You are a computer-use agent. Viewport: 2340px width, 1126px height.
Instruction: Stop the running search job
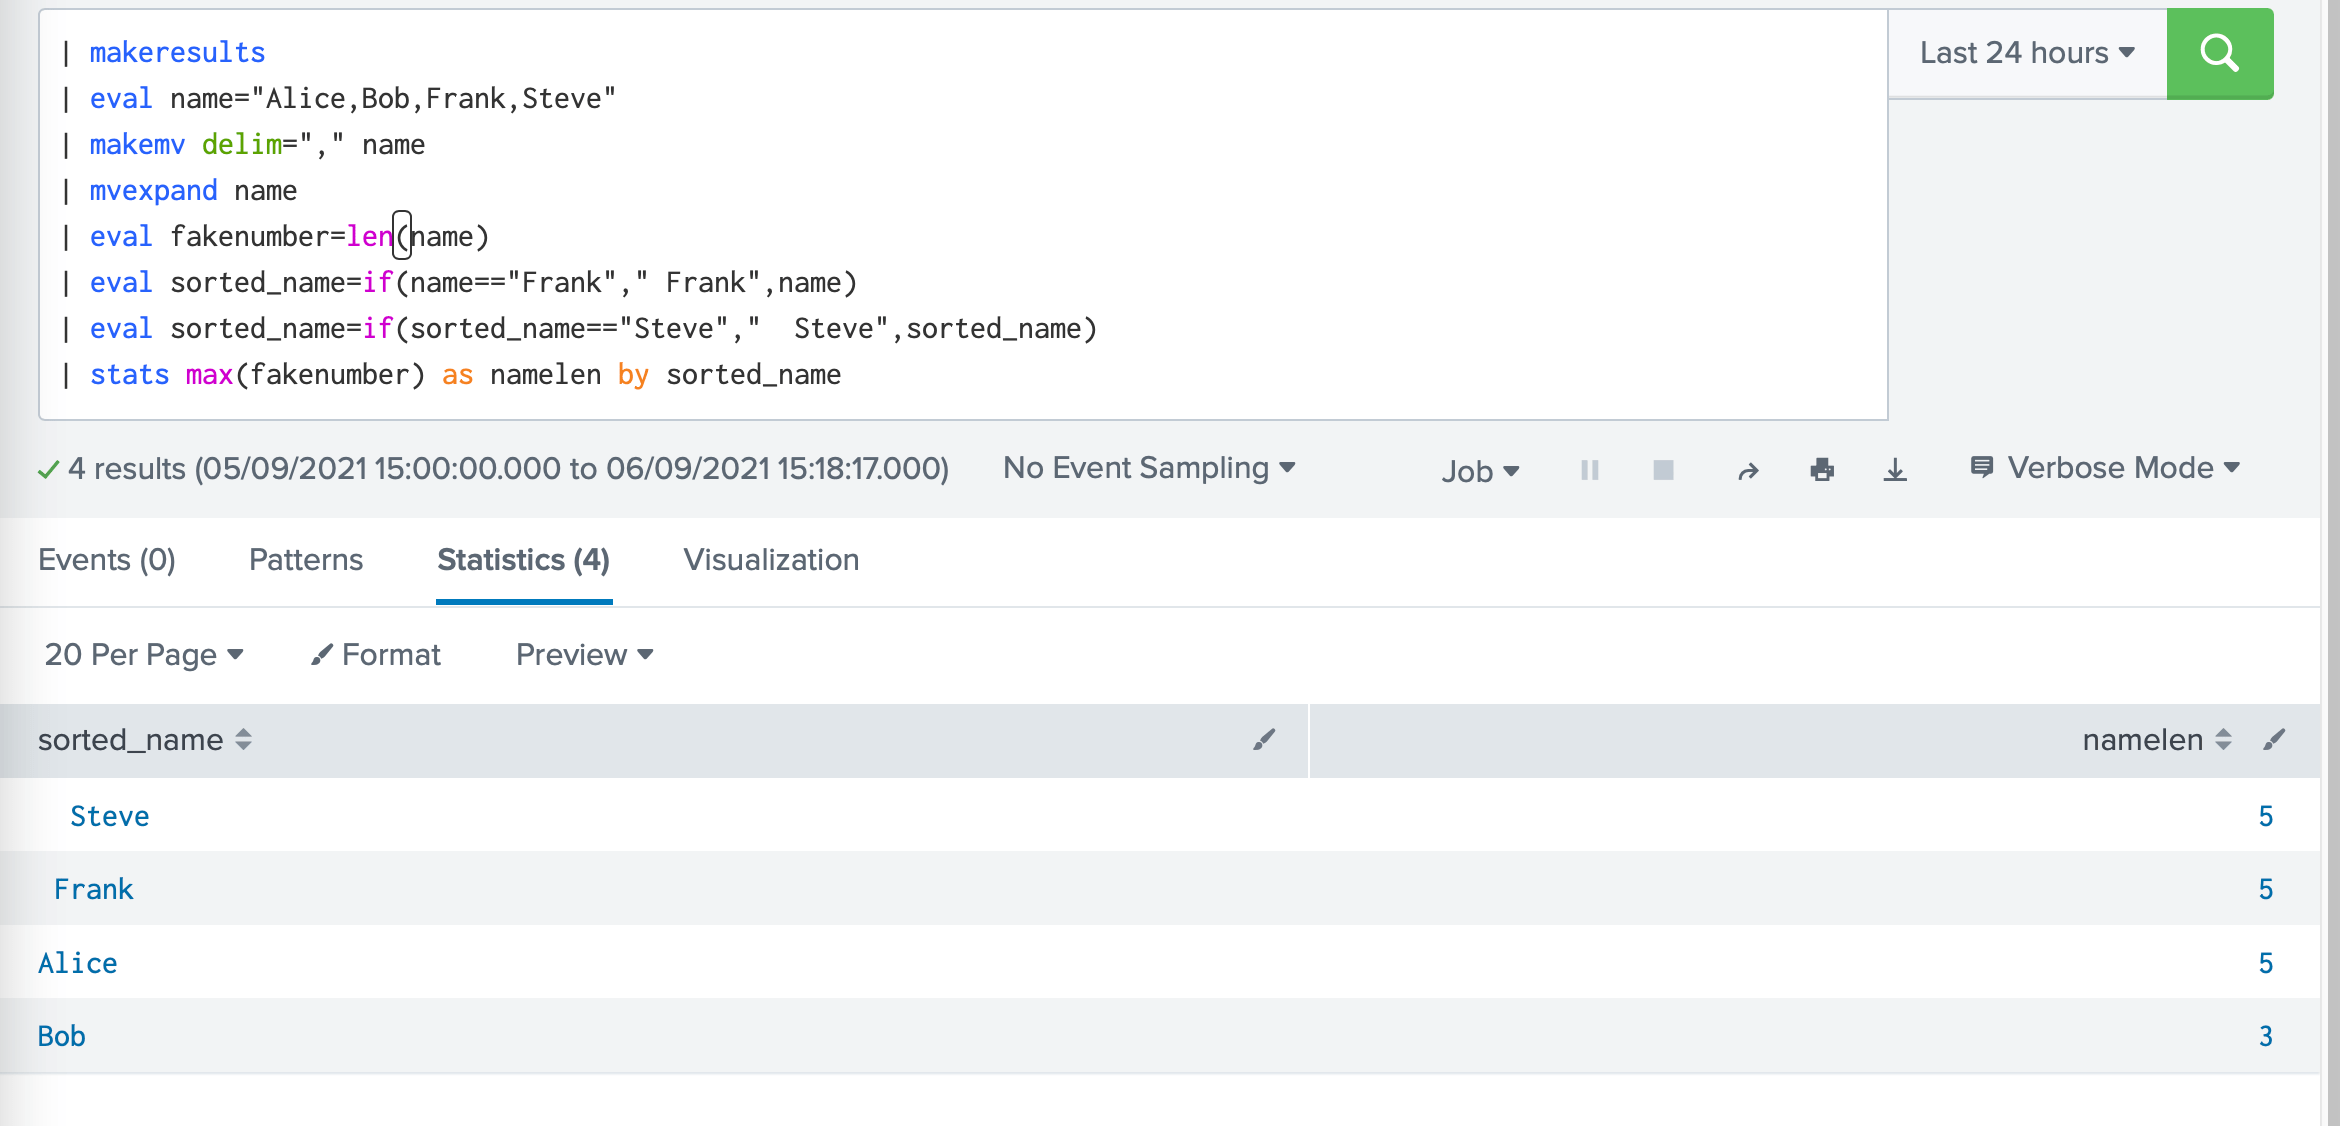1663,470
